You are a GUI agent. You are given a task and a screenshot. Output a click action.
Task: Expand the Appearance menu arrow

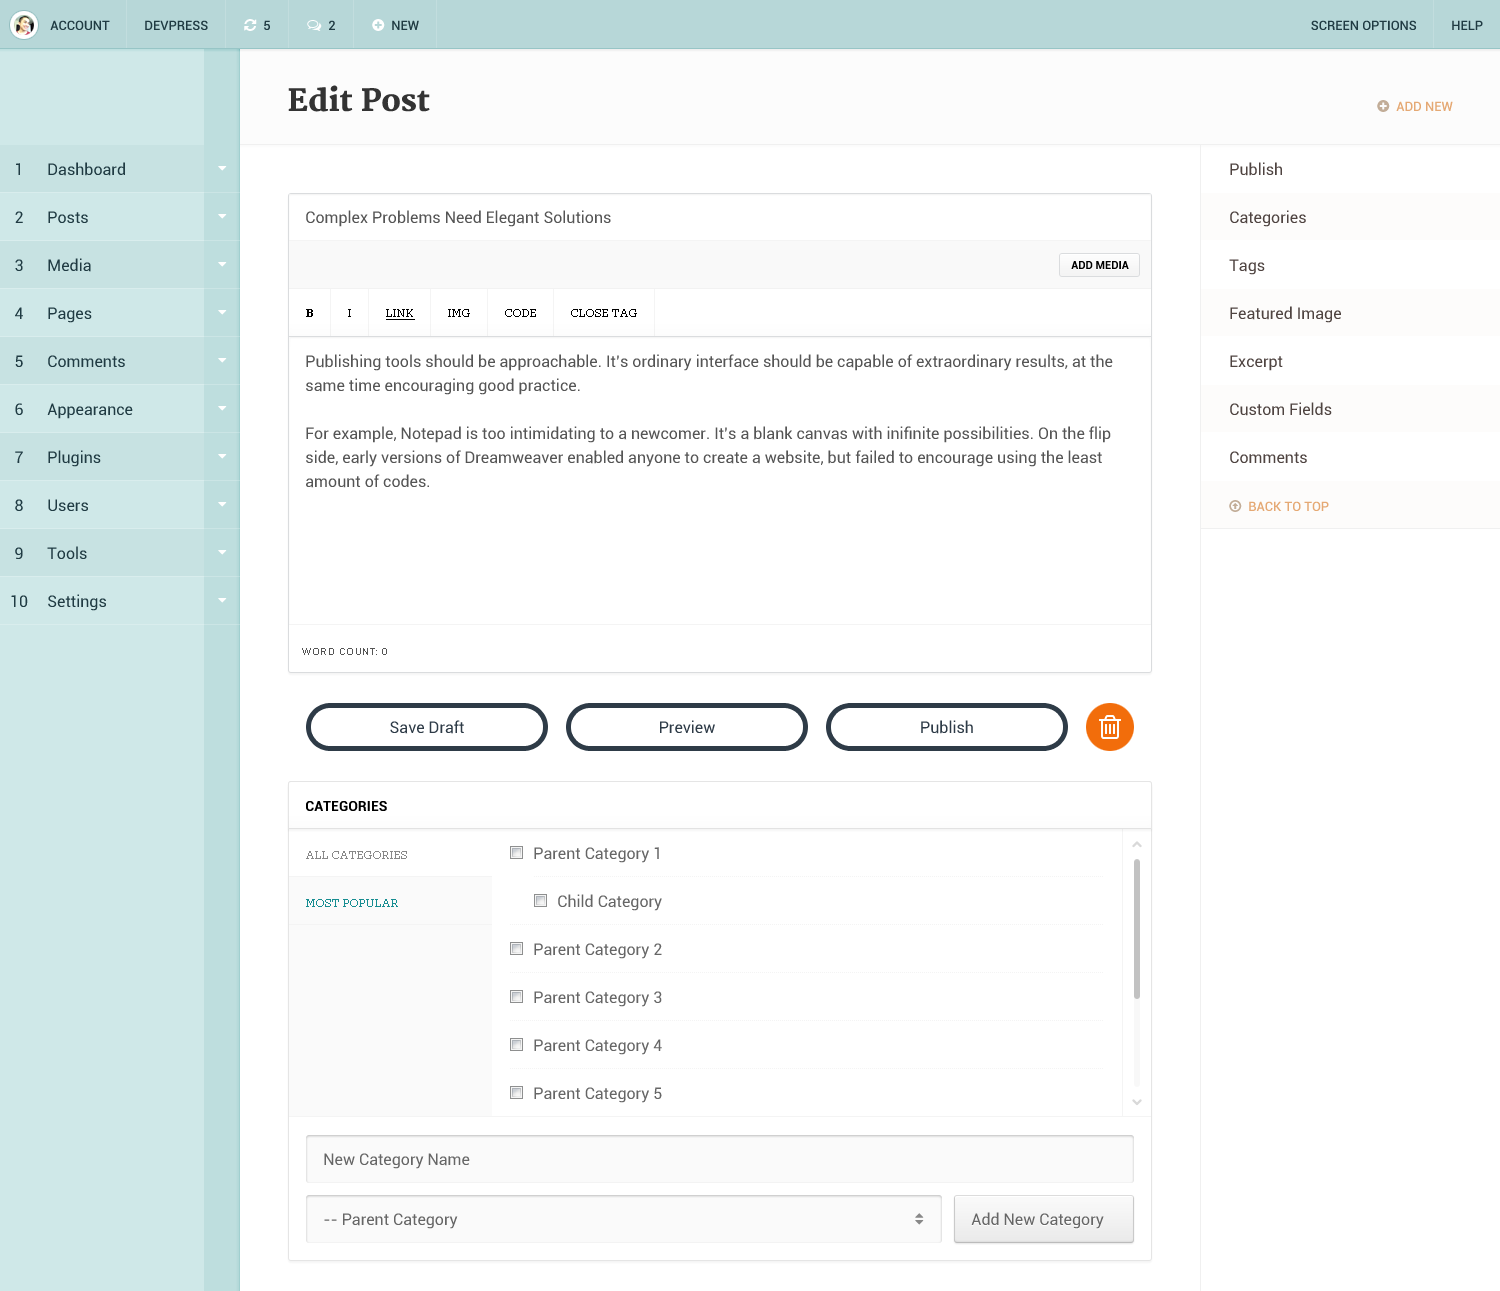(222, 409)
